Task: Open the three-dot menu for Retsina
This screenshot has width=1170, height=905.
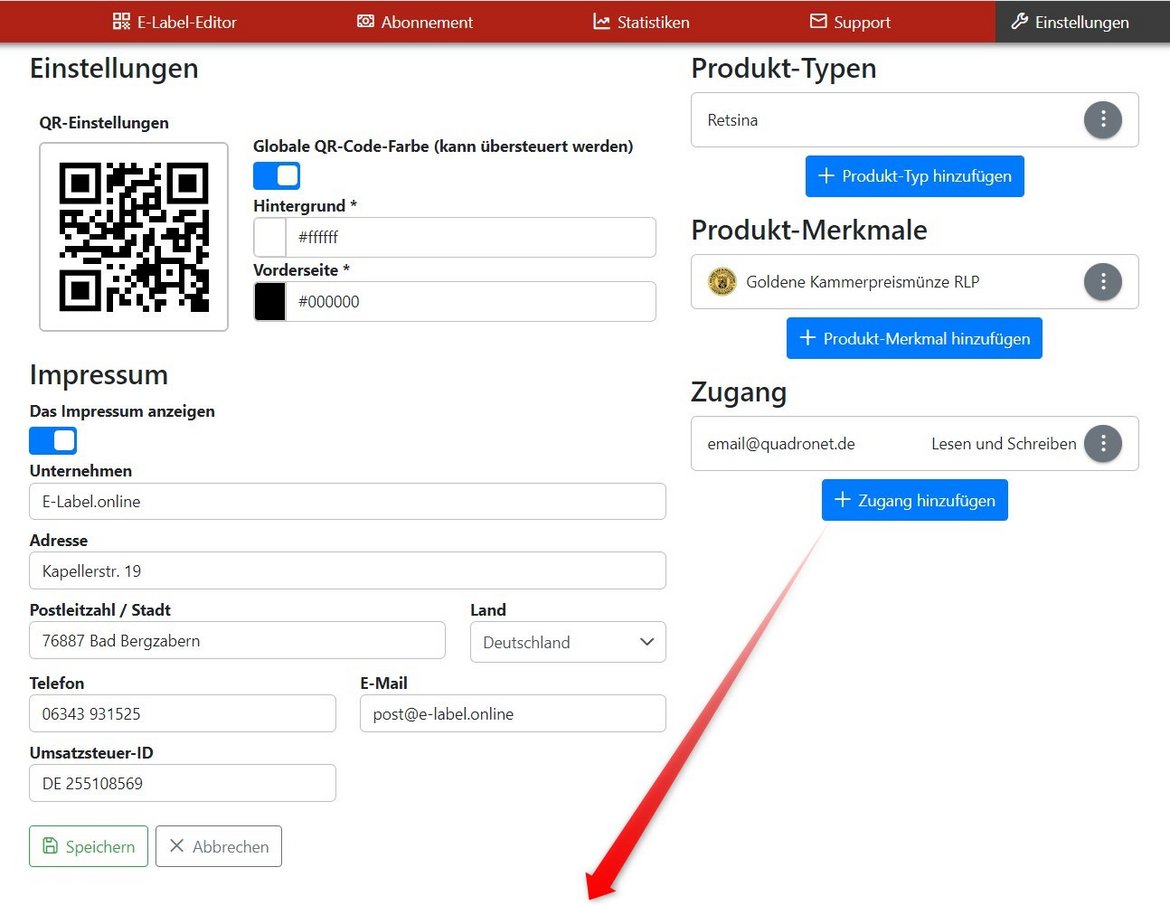Action: pyautogui.click(x=1103, y=119)
